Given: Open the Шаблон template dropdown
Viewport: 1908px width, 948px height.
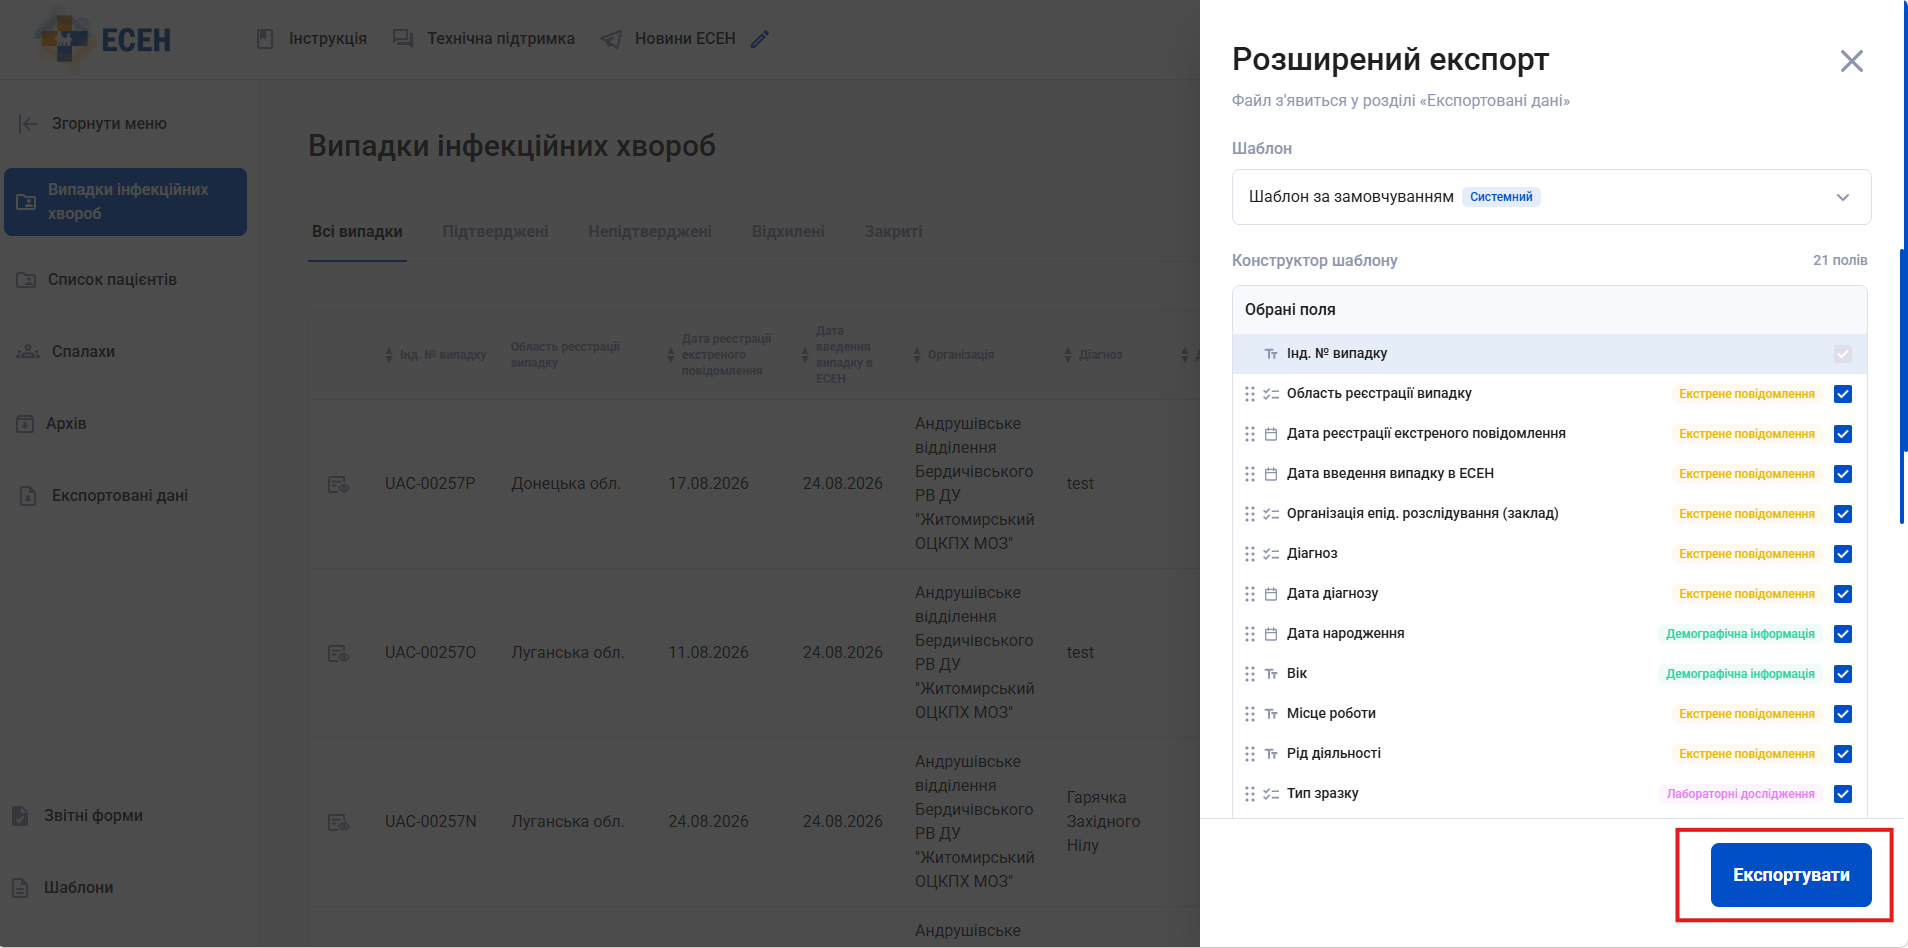Looking at the screenshot, I should coord(1551,197).
